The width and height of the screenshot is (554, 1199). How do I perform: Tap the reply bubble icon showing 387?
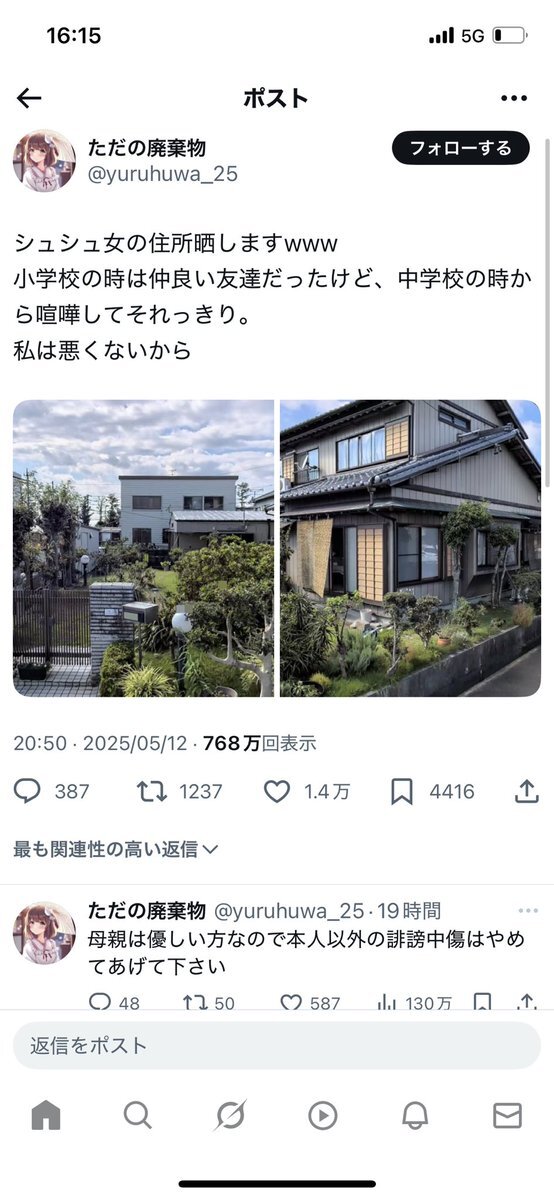pos(28,791)
